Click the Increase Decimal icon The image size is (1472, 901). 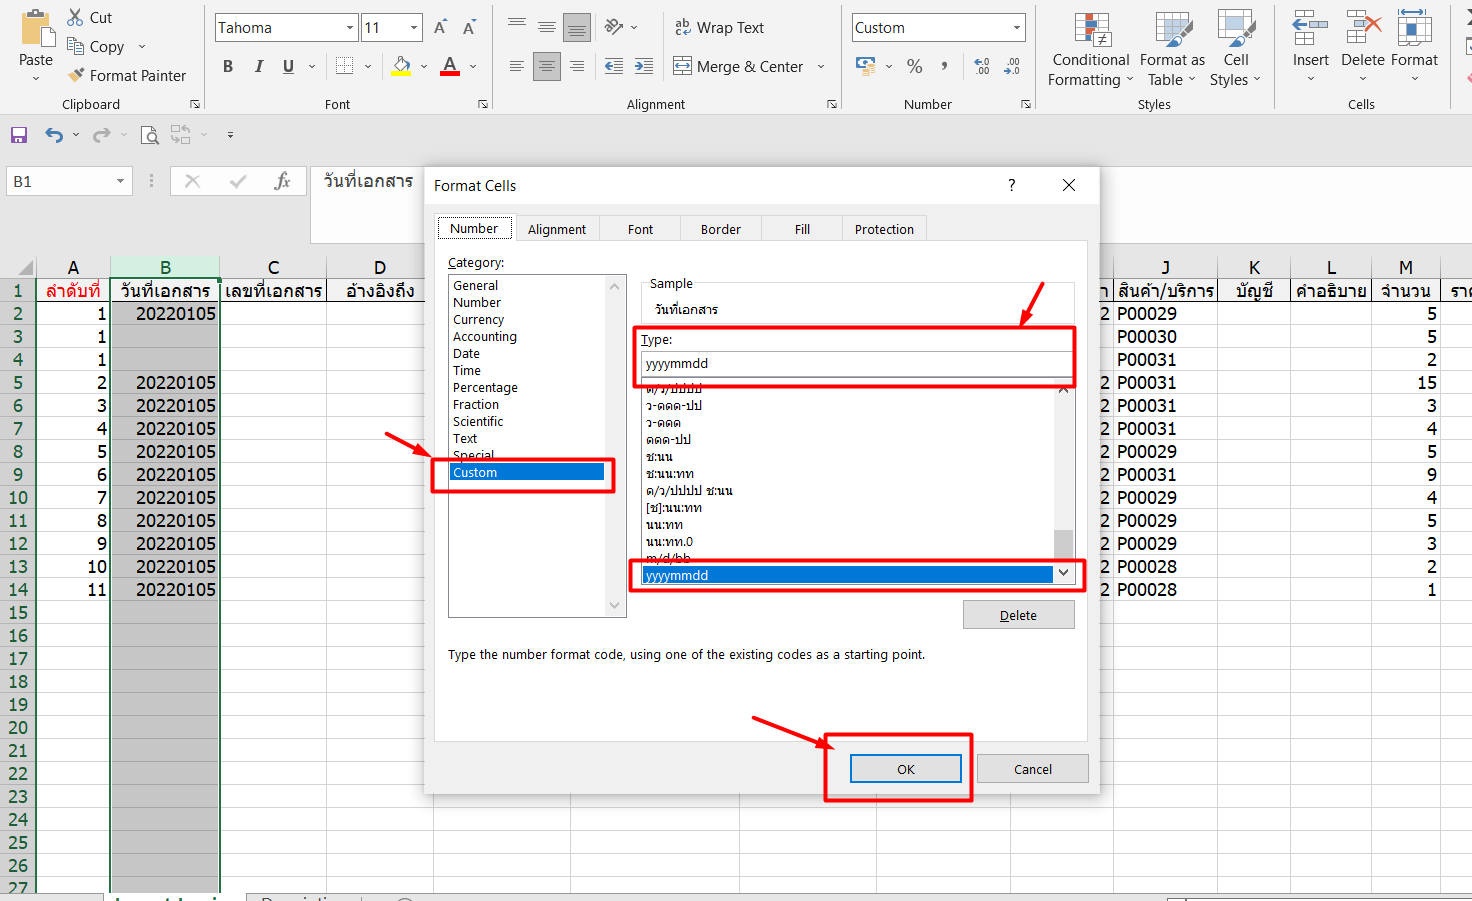[x=982, y=66]
